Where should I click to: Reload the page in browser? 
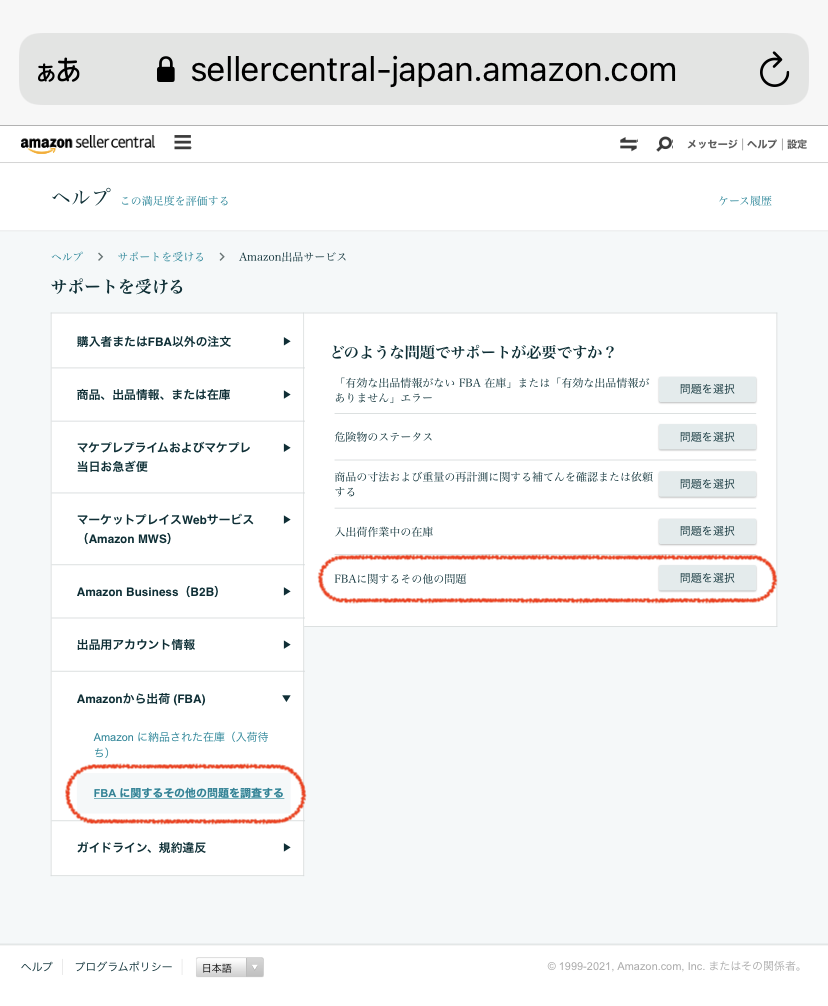coord(774,70)
